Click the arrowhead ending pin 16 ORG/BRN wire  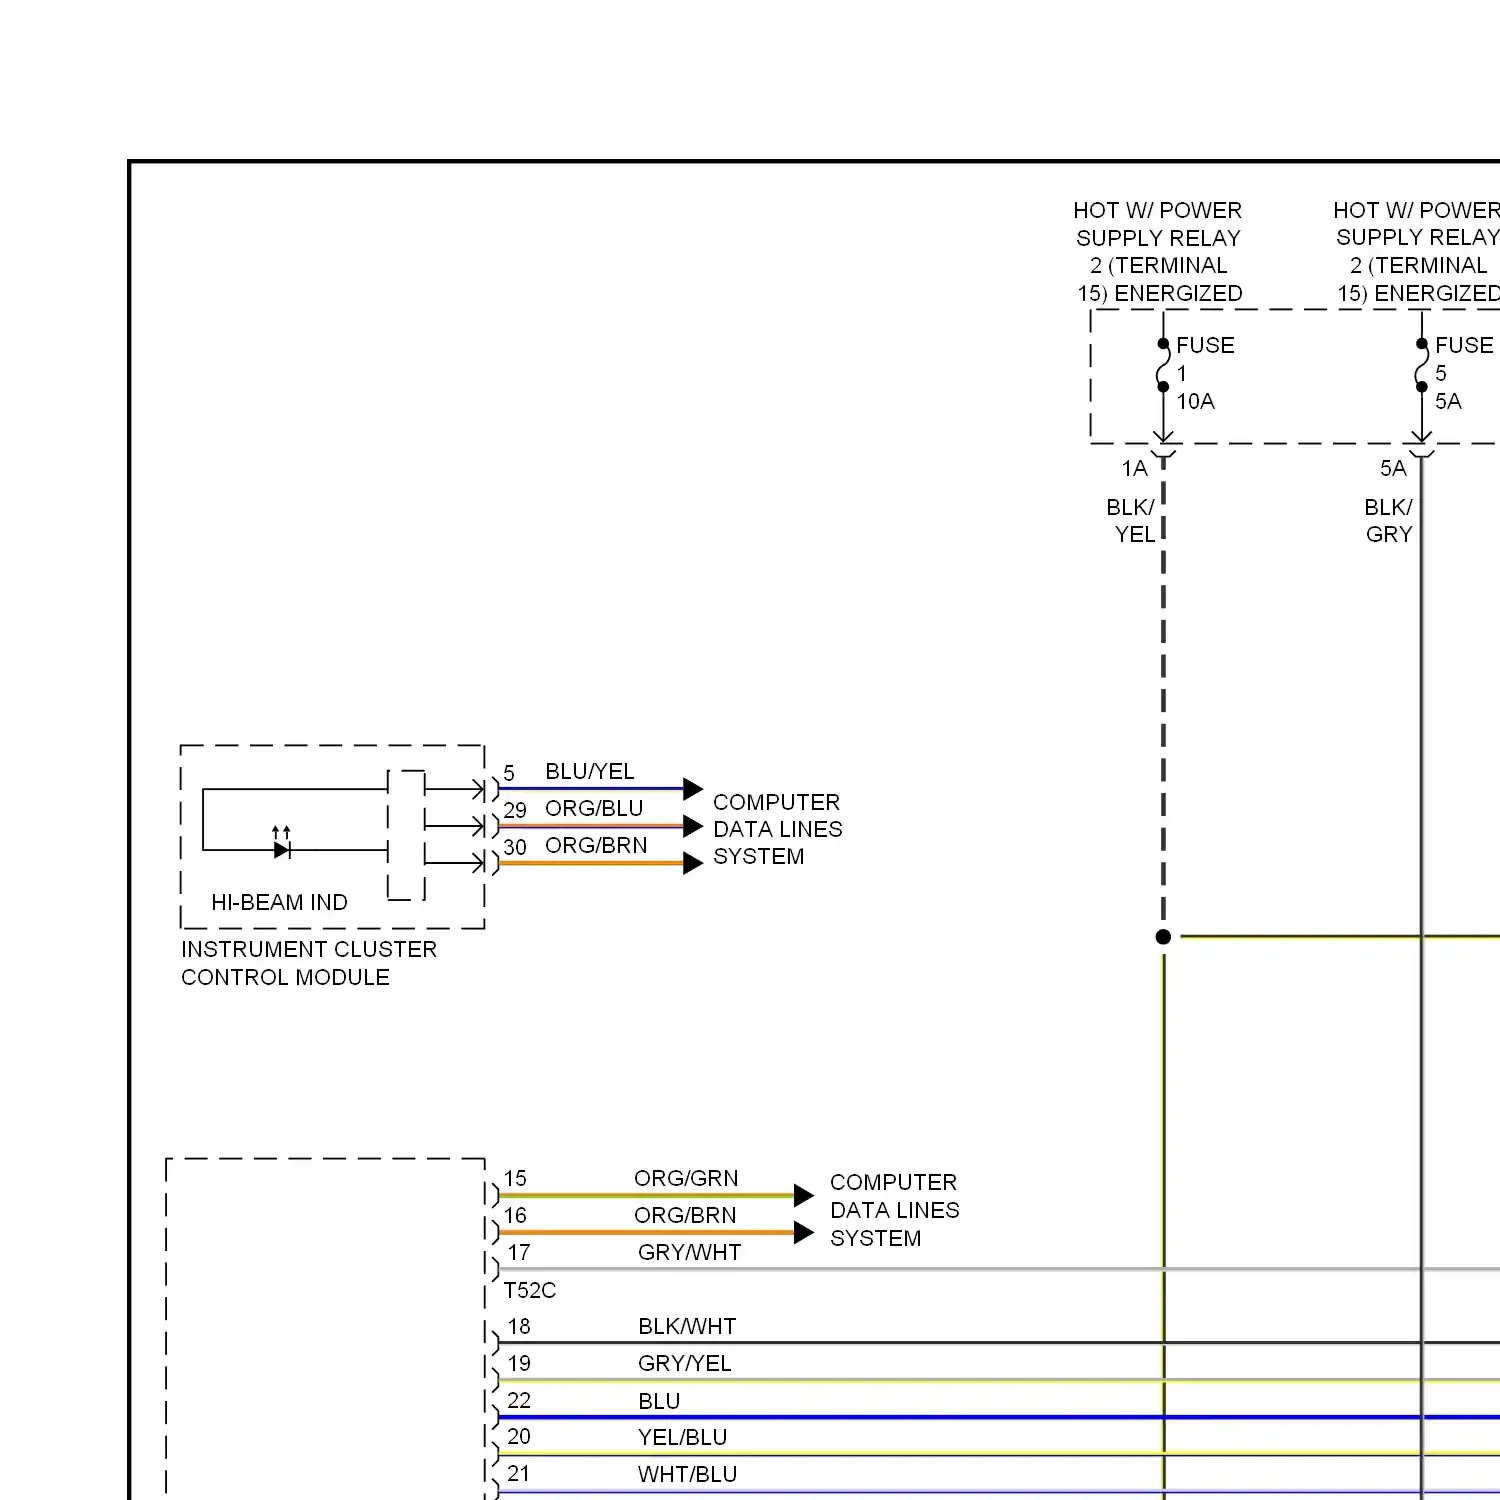[803, 1233]
